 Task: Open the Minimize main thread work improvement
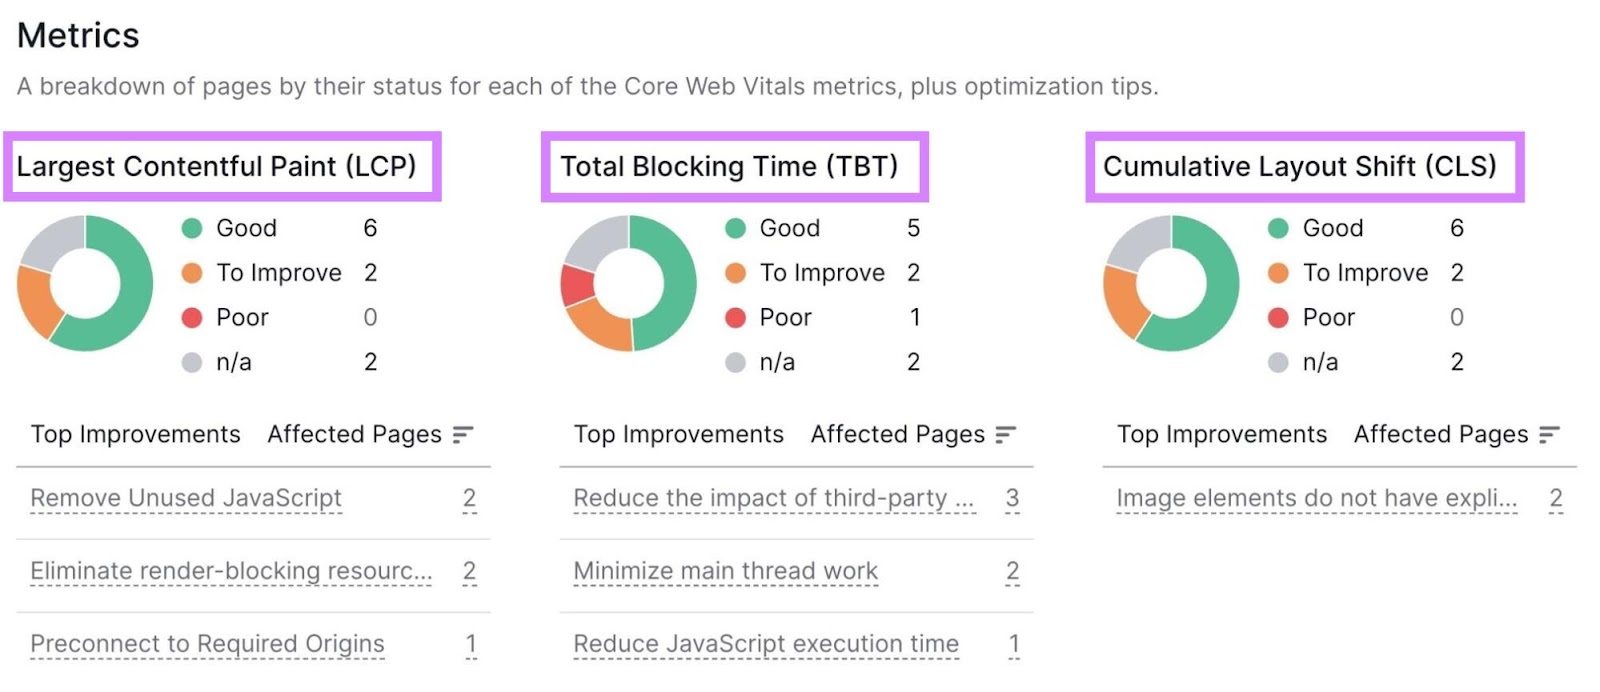pos(725,570)
